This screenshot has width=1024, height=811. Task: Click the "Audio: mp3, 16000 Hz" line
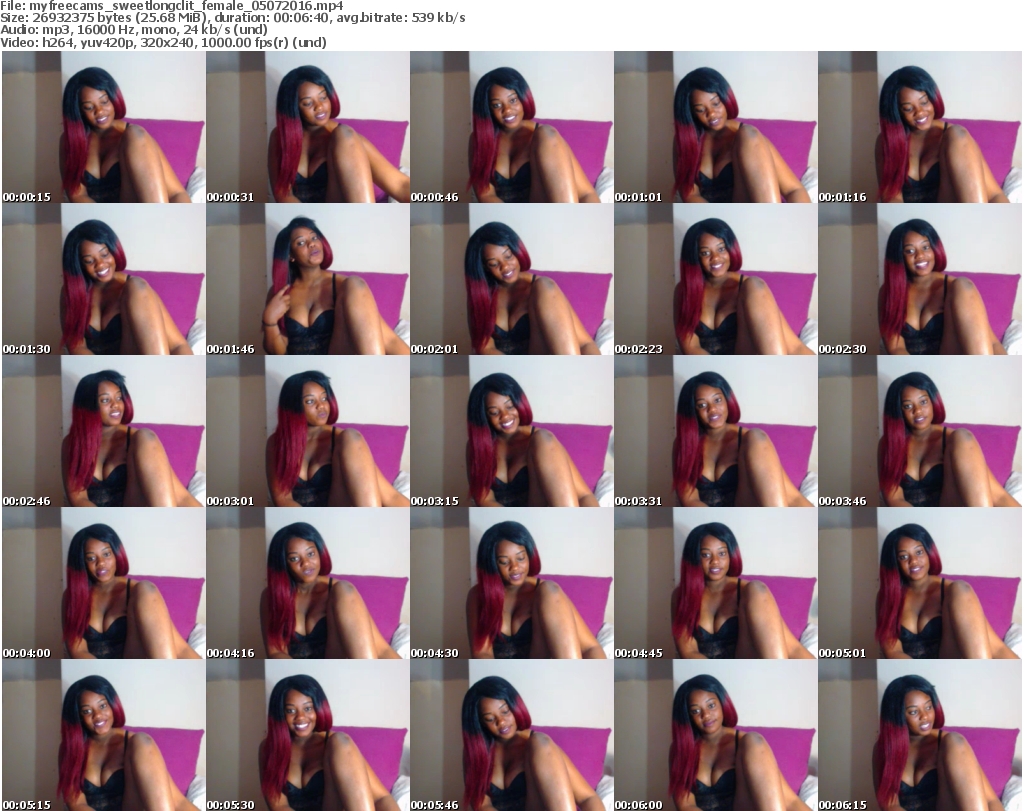coord(134,30)
